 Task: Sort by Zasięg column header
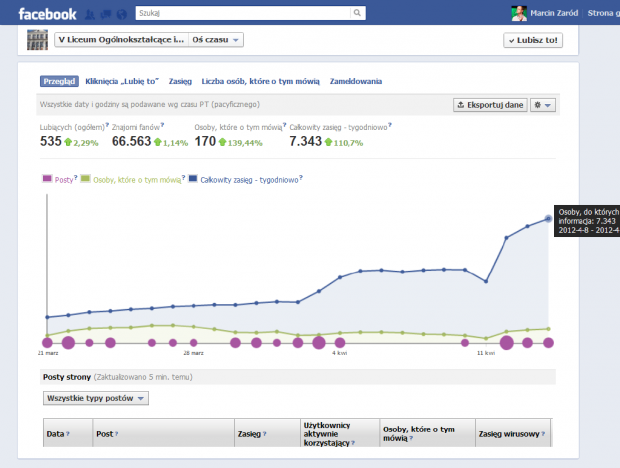[x=267, y=433]
